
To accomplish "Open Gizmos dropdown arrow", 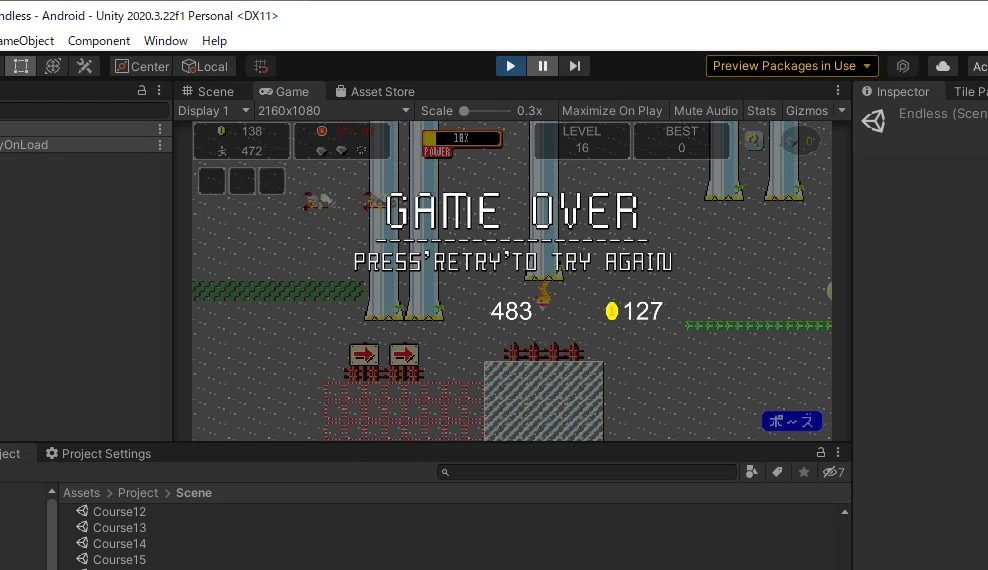I will coord(842,110).
